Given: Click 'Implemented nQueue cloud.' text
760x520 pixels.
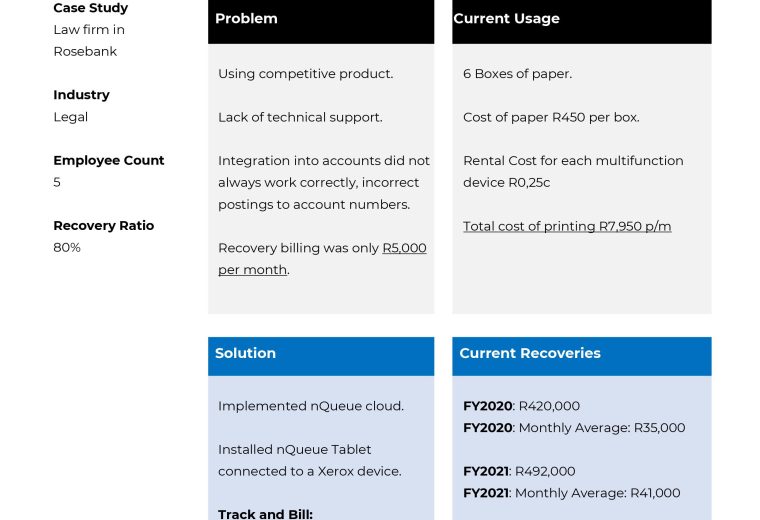Looking at the screenshot, I should coord(311,406).
